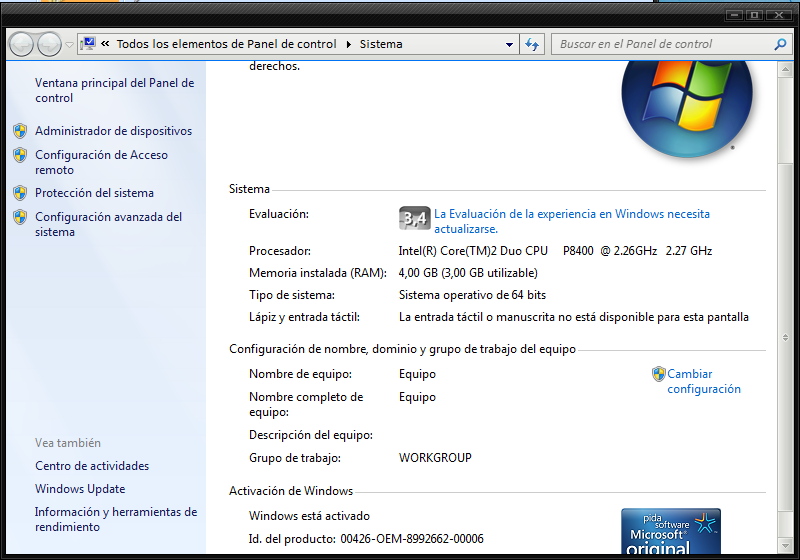Close the Sistema window

(x=779, y=15)
